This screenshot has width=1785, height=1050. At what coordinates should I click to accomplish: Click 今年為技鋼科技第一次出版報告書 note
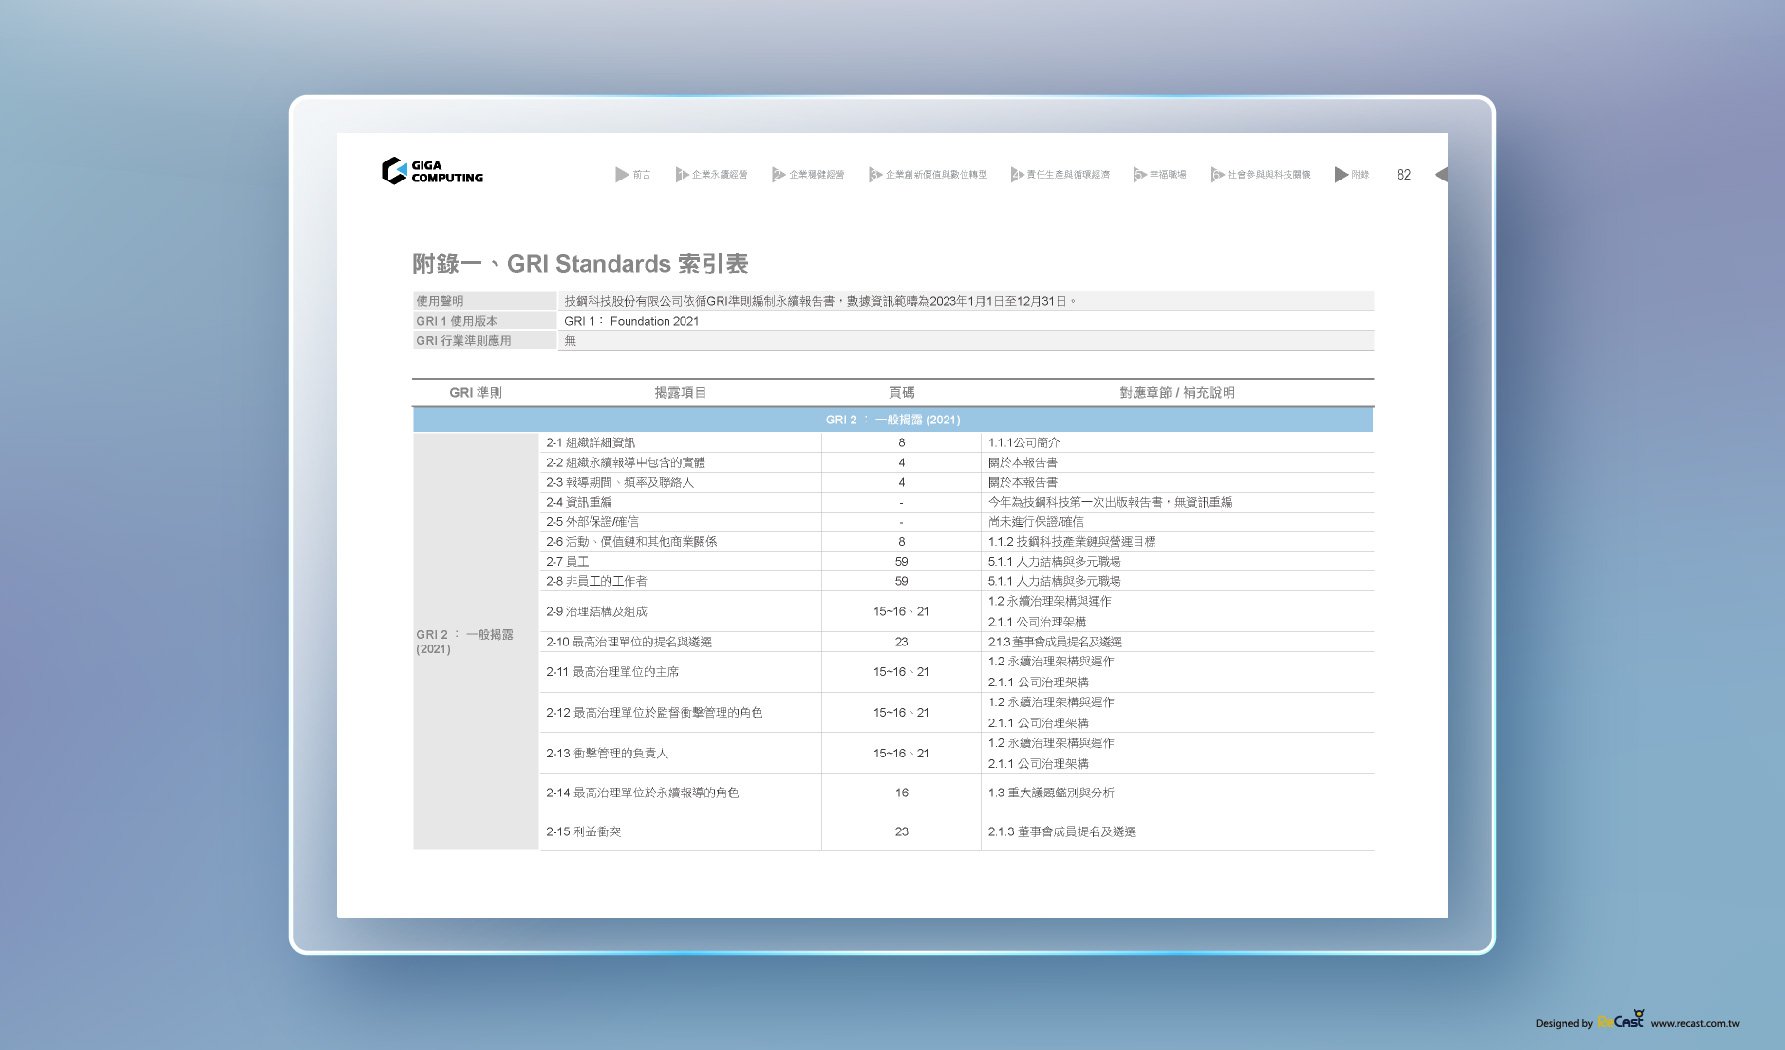point(1110,502)
